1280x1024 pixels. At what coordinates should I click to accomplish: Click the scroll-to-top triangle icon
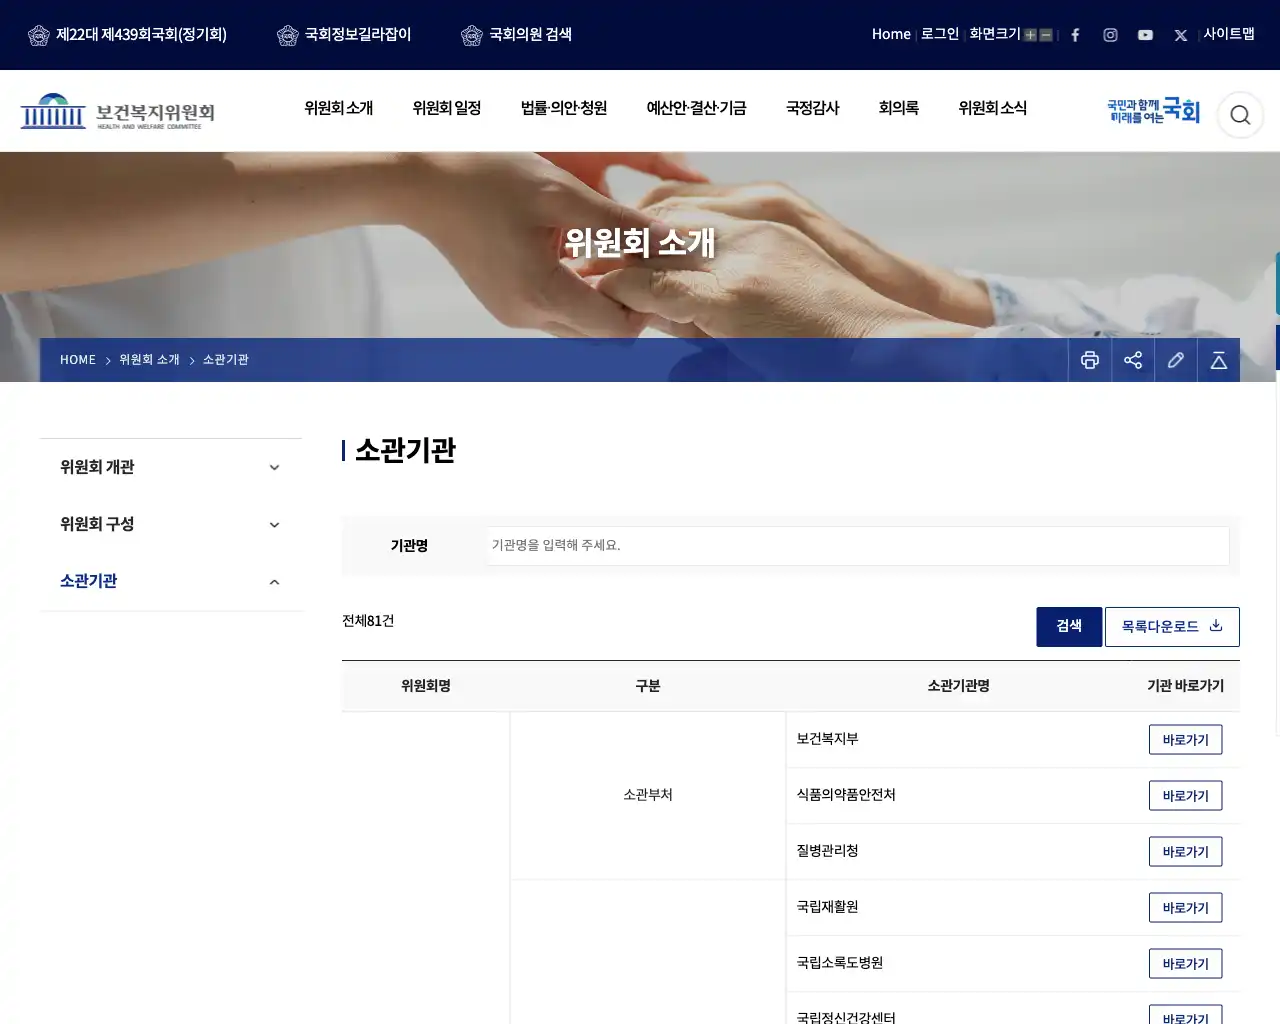[1219, 360]
